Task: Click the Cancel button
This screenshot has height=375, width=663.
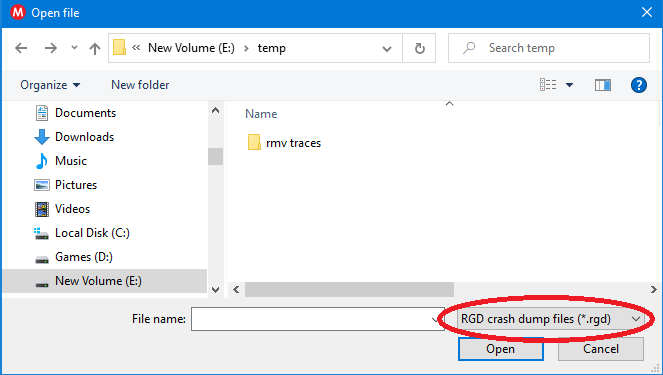Action: pos(601,349)
